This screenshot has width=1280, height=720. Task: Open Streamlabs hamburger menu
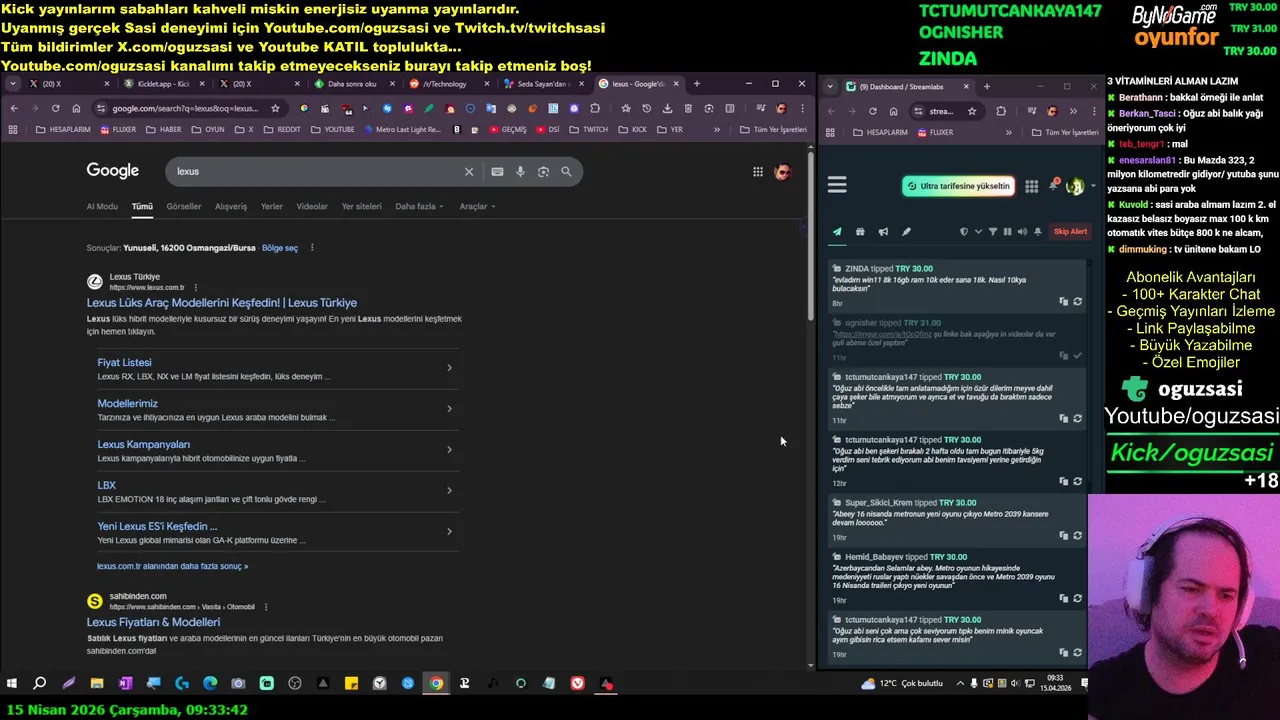click(837, 185)
